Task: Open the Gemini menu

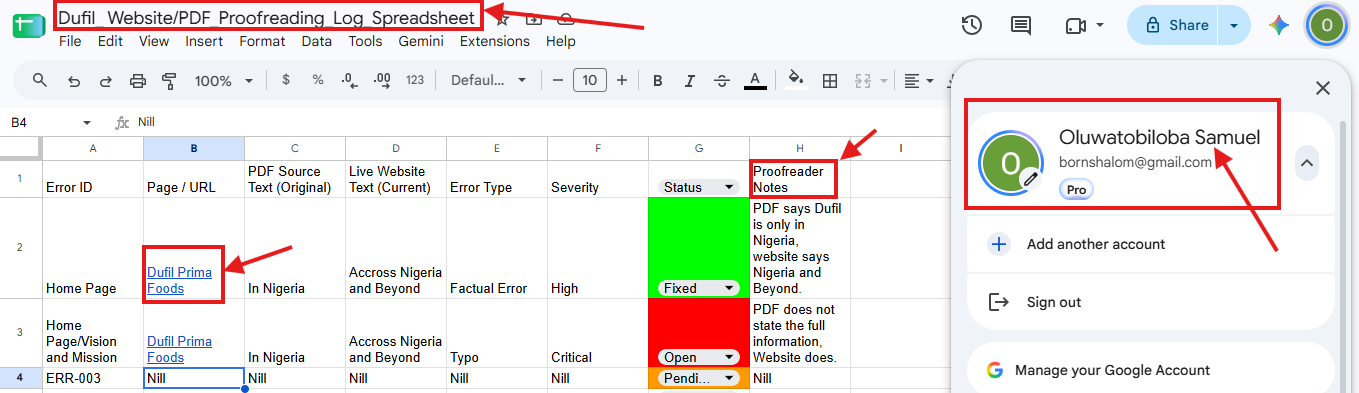Action: click(x=422, y=41)
